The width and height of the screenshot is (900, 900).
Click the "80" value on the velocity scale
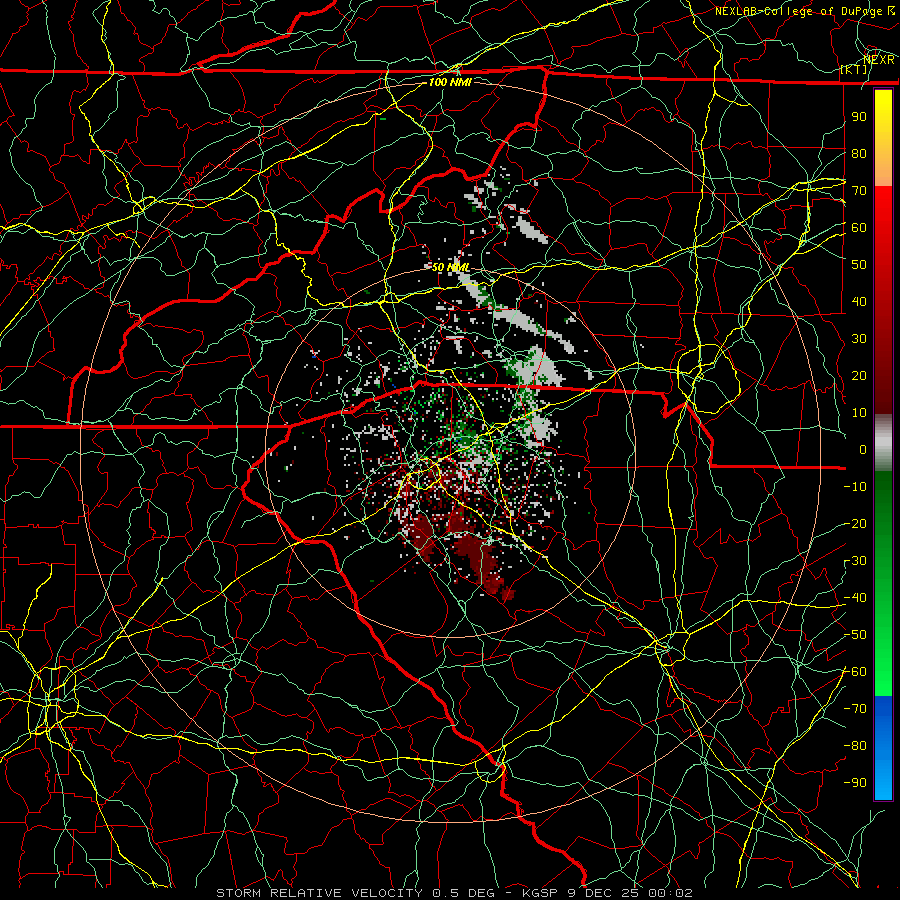pyautogui.click(x=859, y=153)
